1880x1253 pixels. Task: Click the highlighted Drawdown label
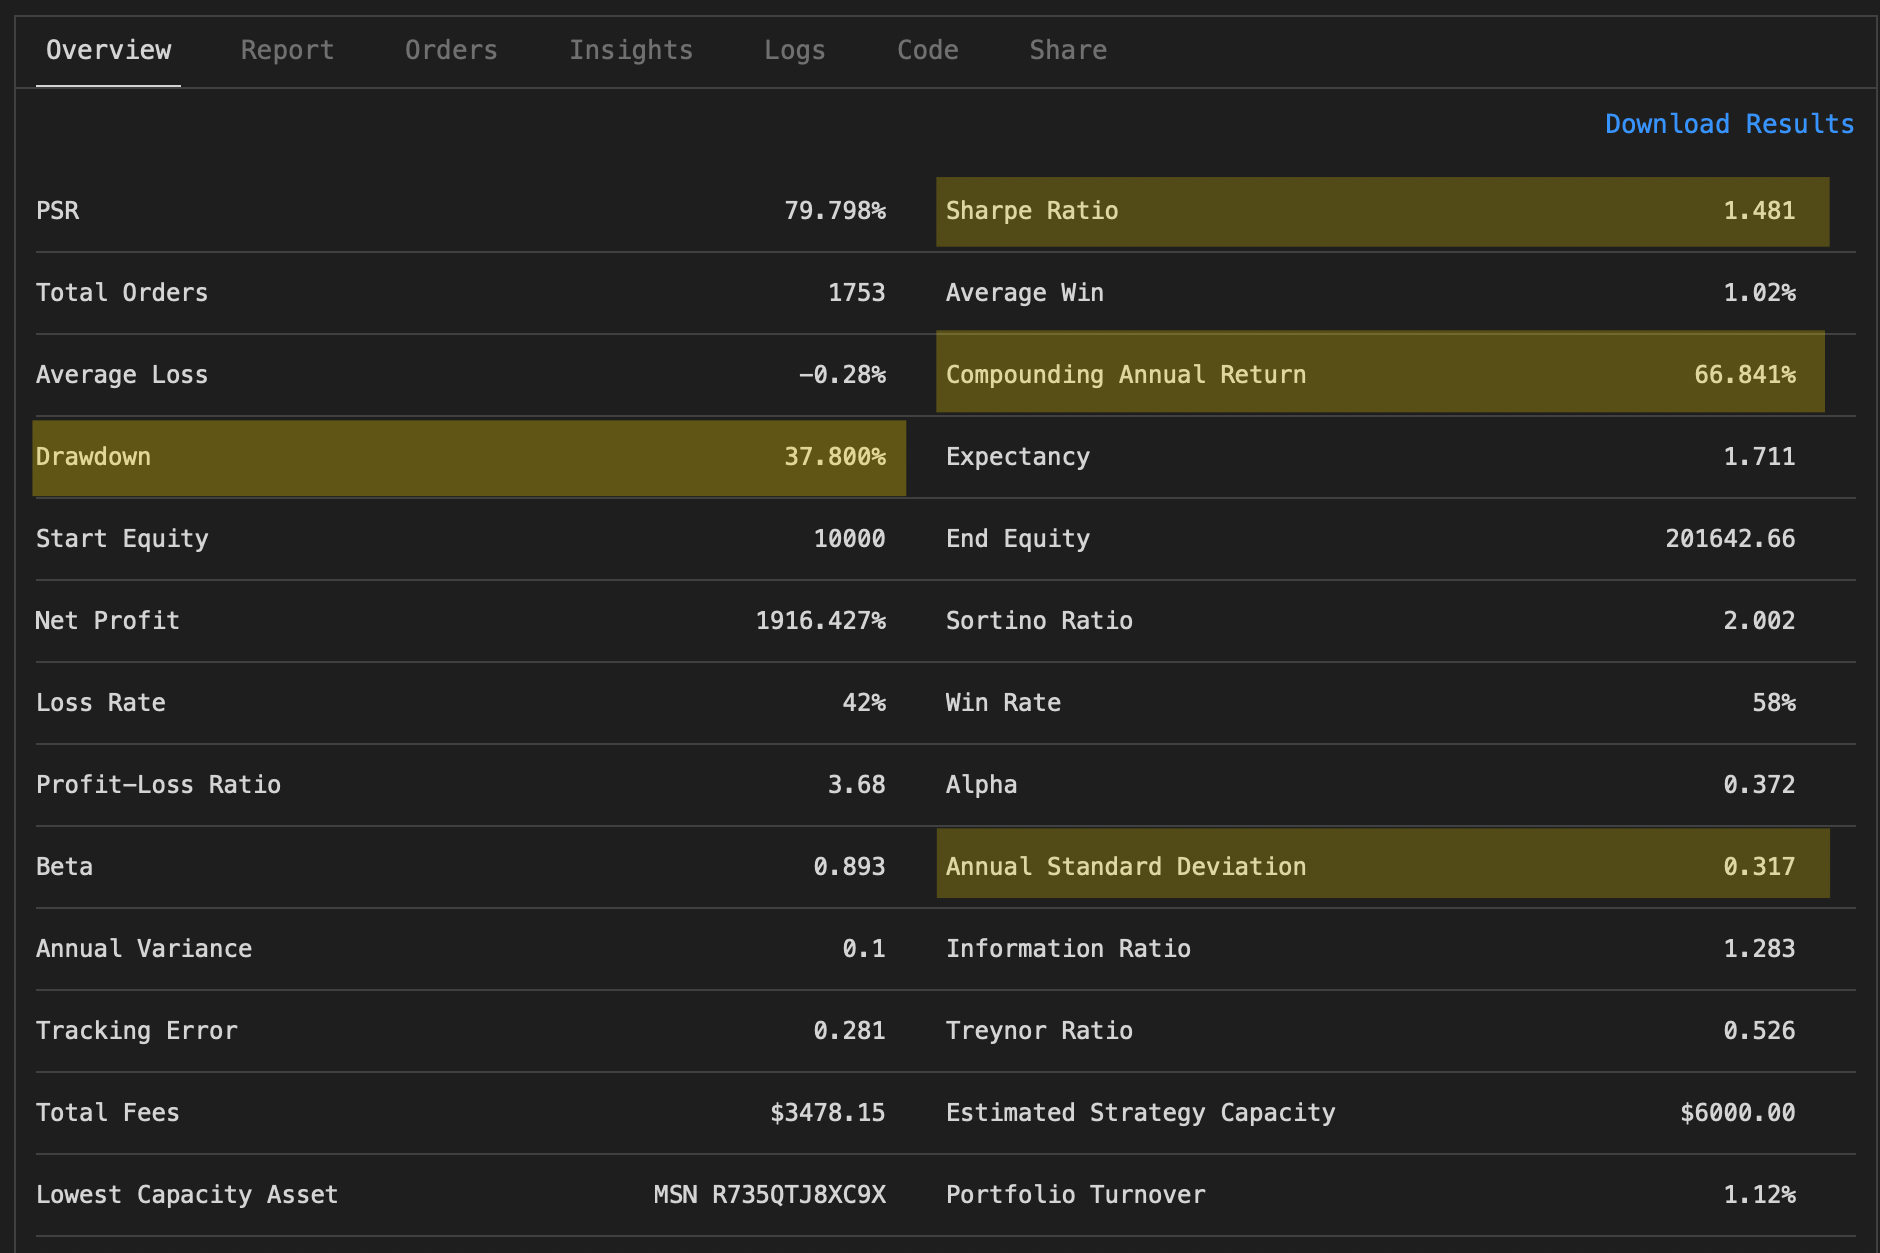click(x=93, y=457)
